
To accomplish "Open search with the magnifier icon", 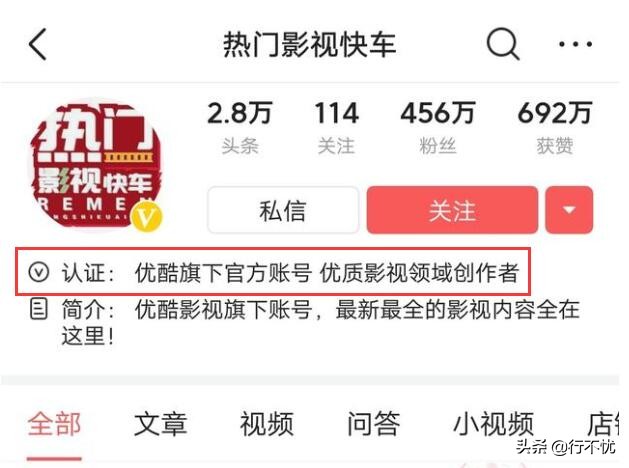I will [x=503, y=43].
